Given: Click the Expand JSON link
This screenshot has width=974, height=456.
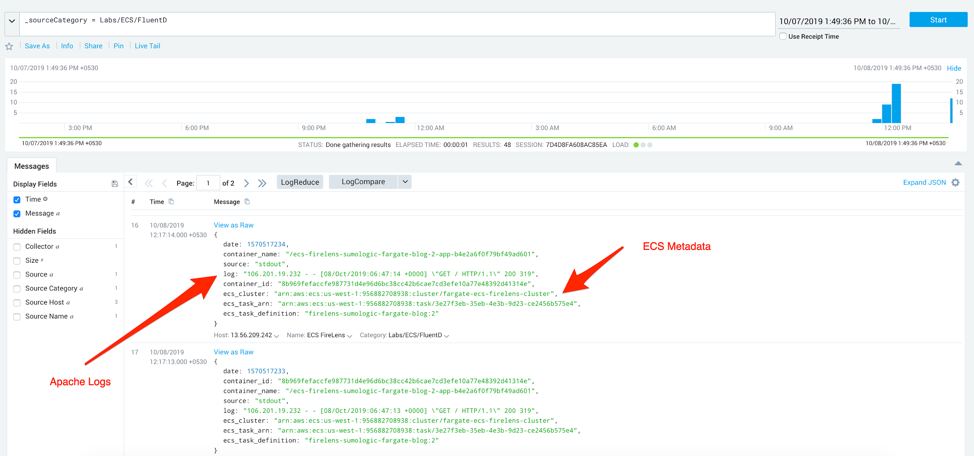Looking at the screenshot, I should pos(924,183).
